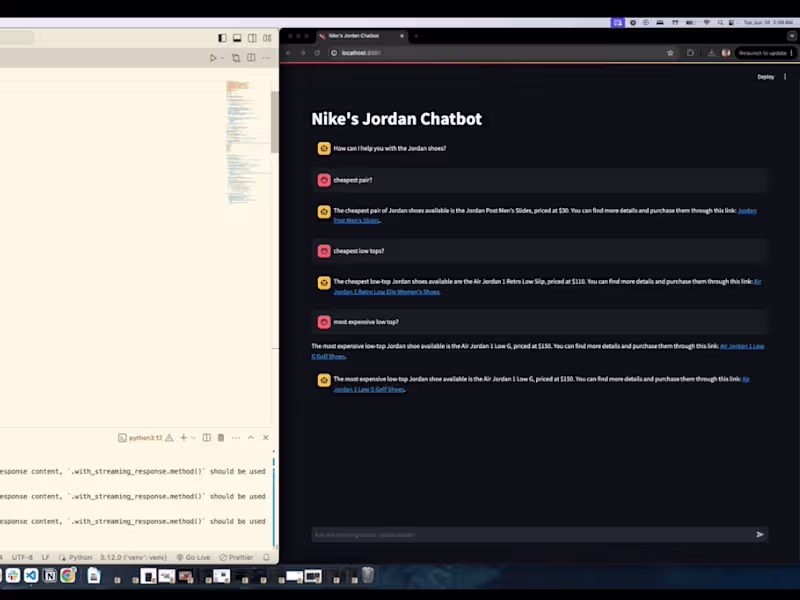
Task: Open Chrome from the Dock
Action: point(67,576)
